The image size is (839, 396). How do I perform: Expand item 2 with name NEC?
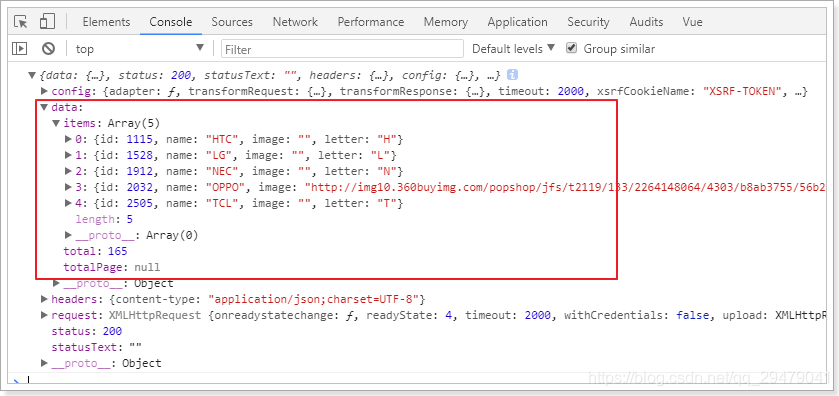point(68,171)
